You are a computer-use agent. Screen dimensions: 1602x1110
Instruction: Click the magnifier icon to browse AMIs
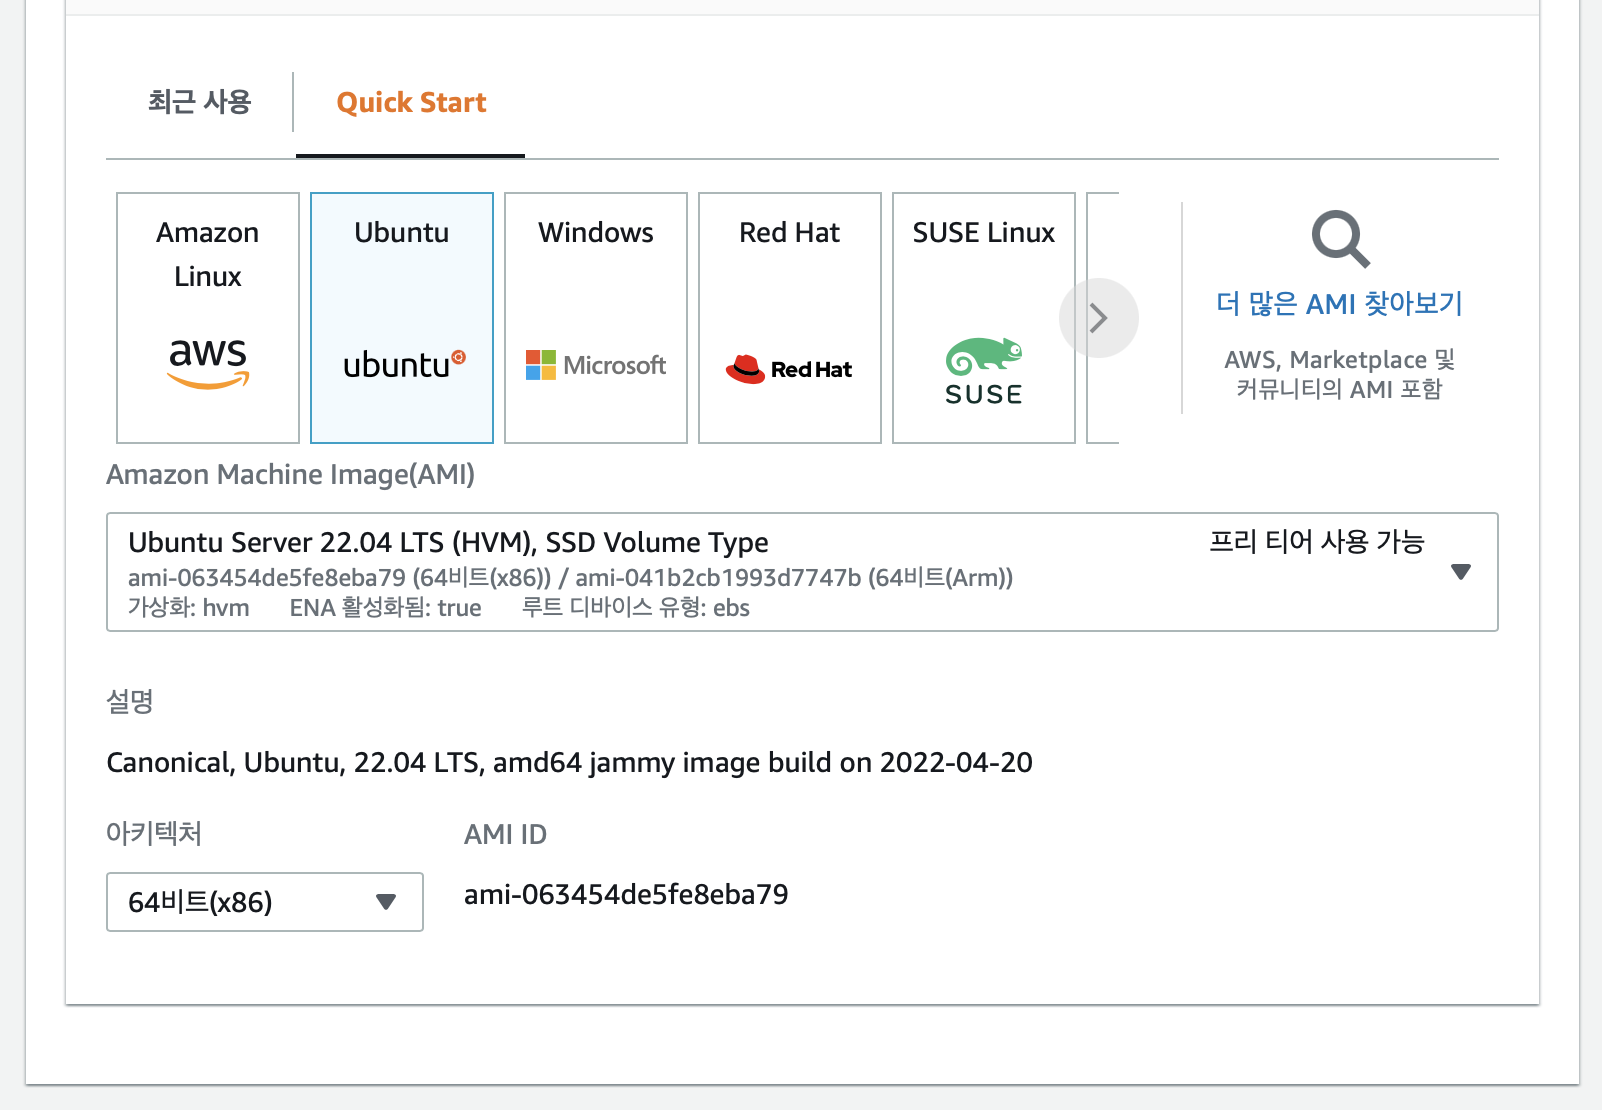click(1340, 239)
